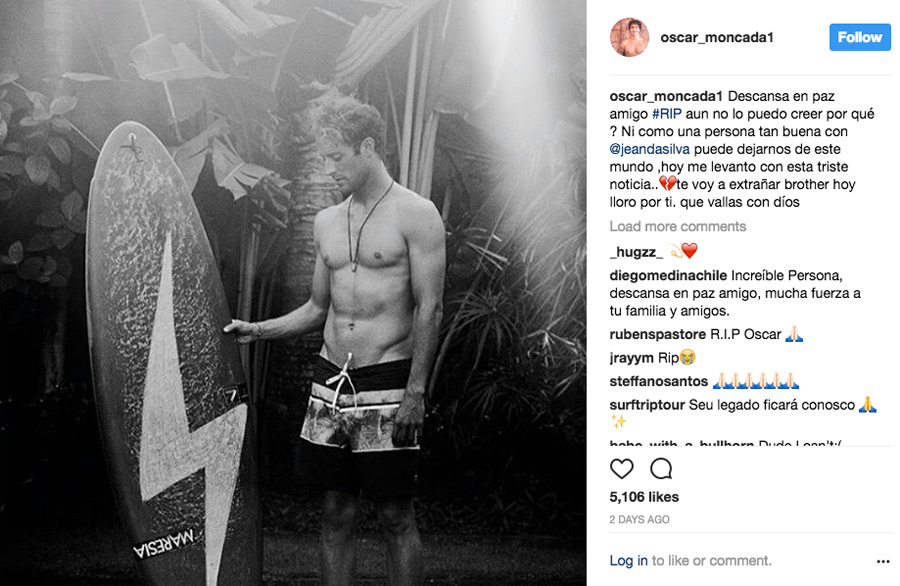This screenshot has height=586, width=900.
Task: Click Log in to like or comment
Action: tap(629, 560)
